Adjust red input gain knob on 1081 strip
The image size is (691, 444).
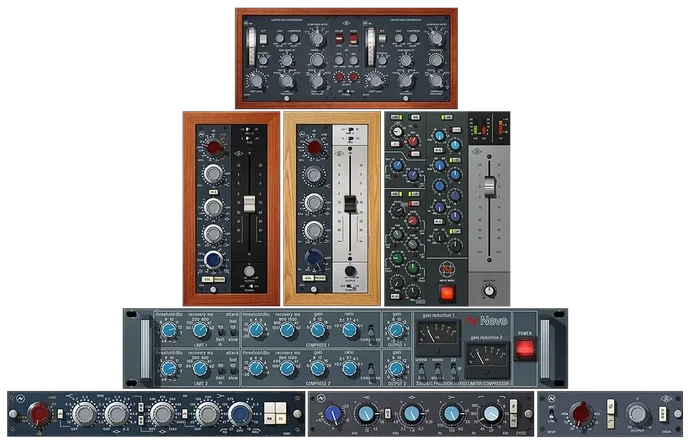(x=39, y=414)
